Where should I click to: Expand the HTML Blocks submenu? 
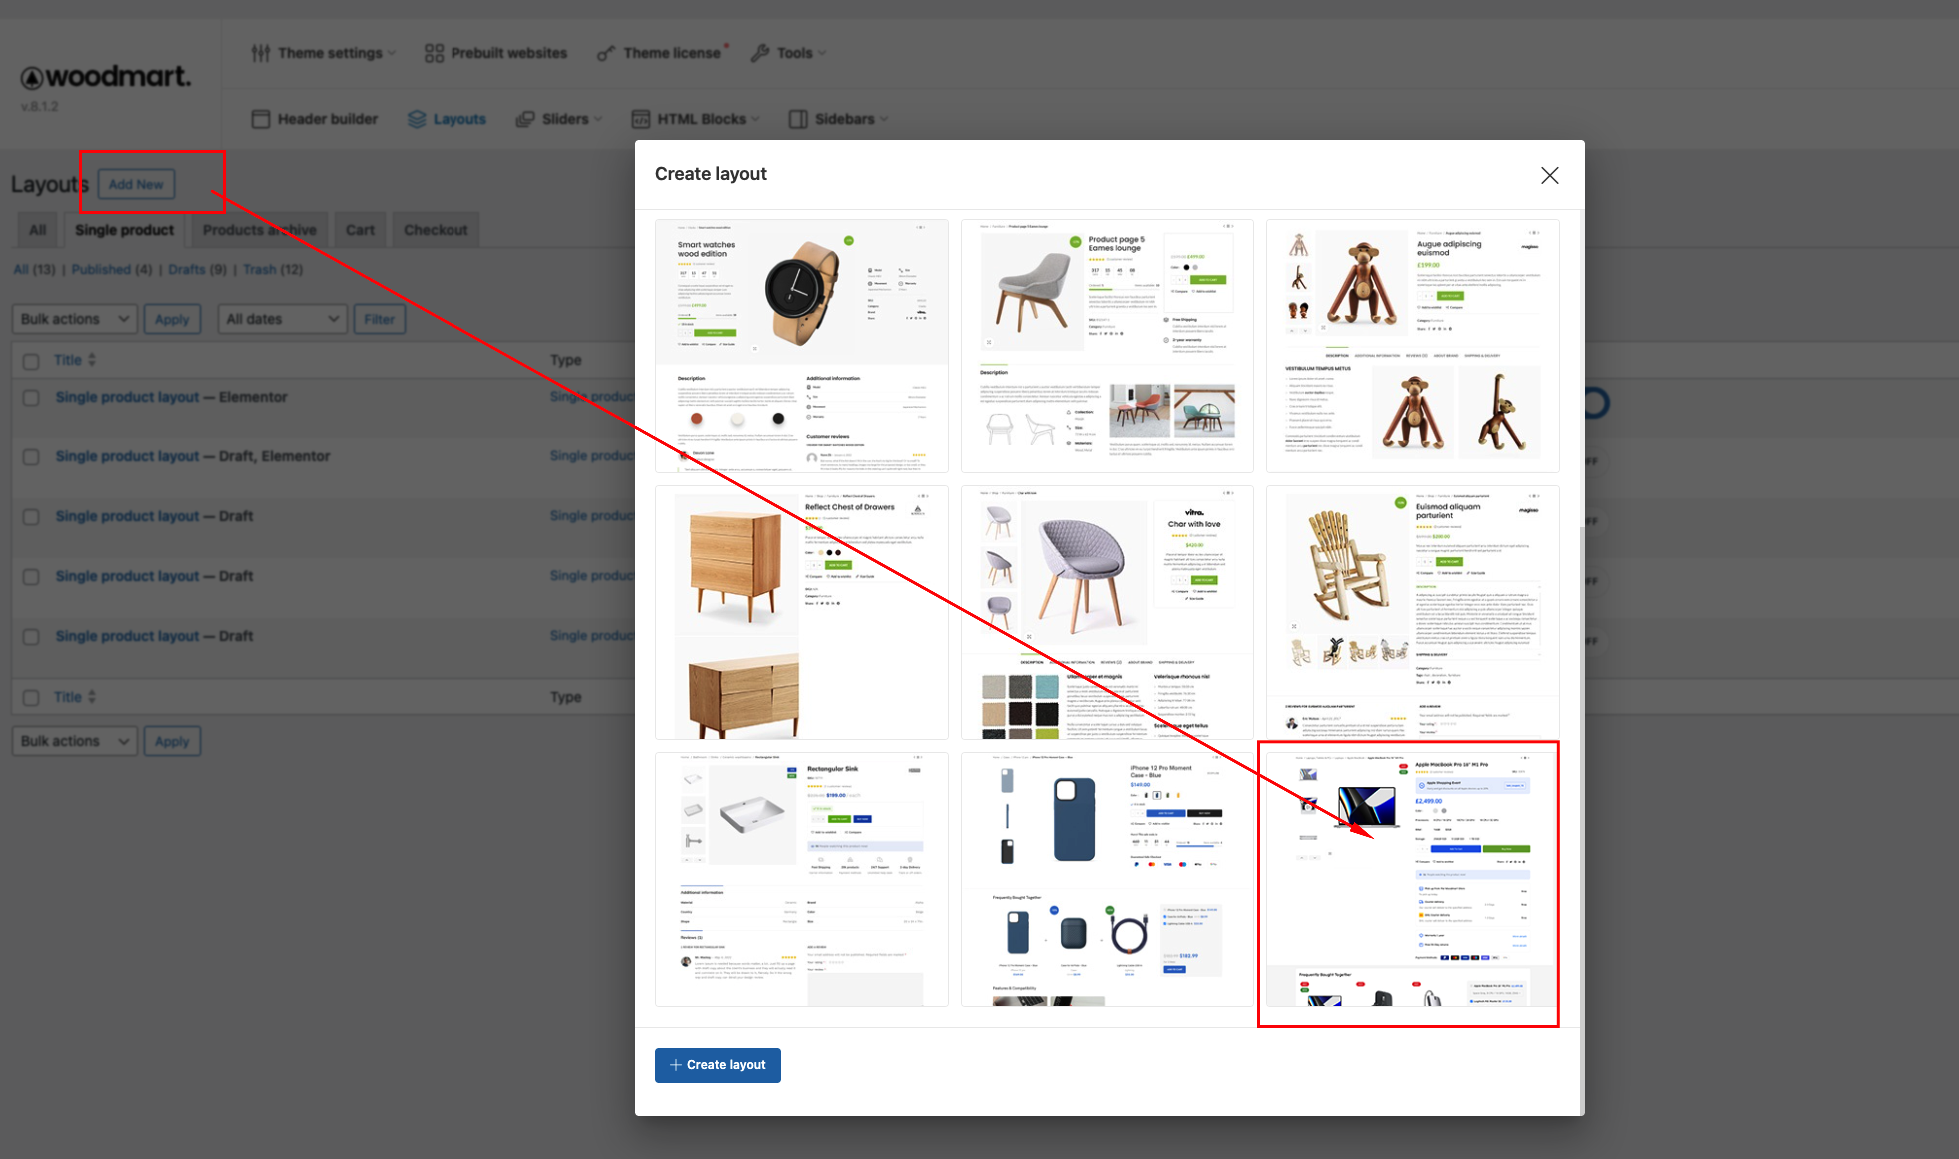pos(755,119)
